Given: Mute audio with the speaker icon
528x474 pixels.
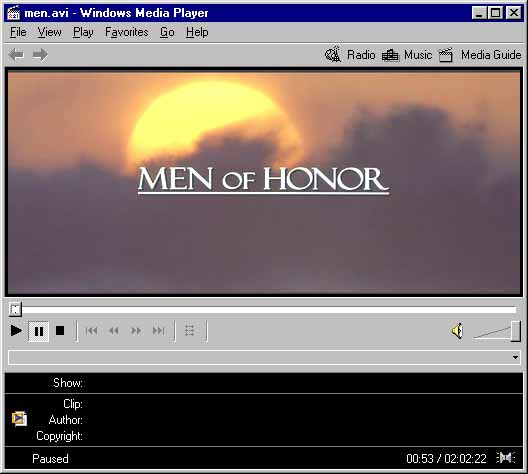Looking at the screenshot, I should click(x=458, y=331).
